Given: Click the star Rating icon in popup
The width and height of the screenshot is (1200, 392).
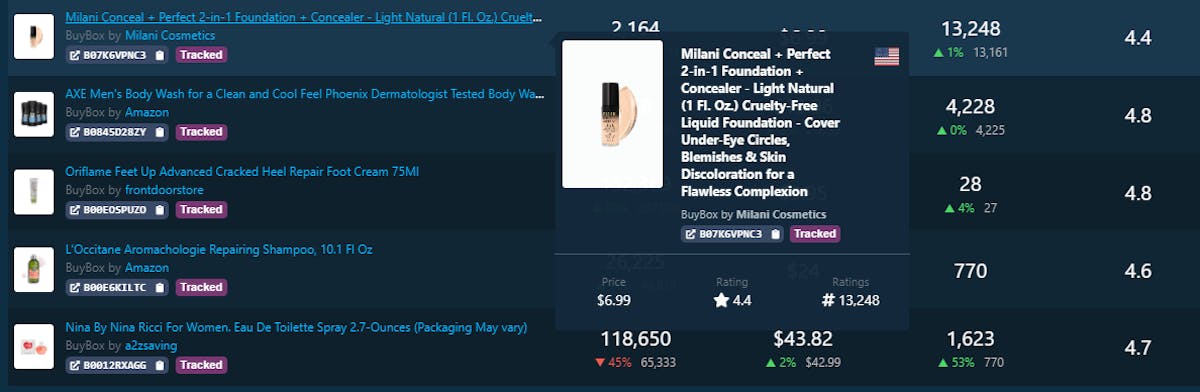Looking at the screenshot, I should coord(721,300).
